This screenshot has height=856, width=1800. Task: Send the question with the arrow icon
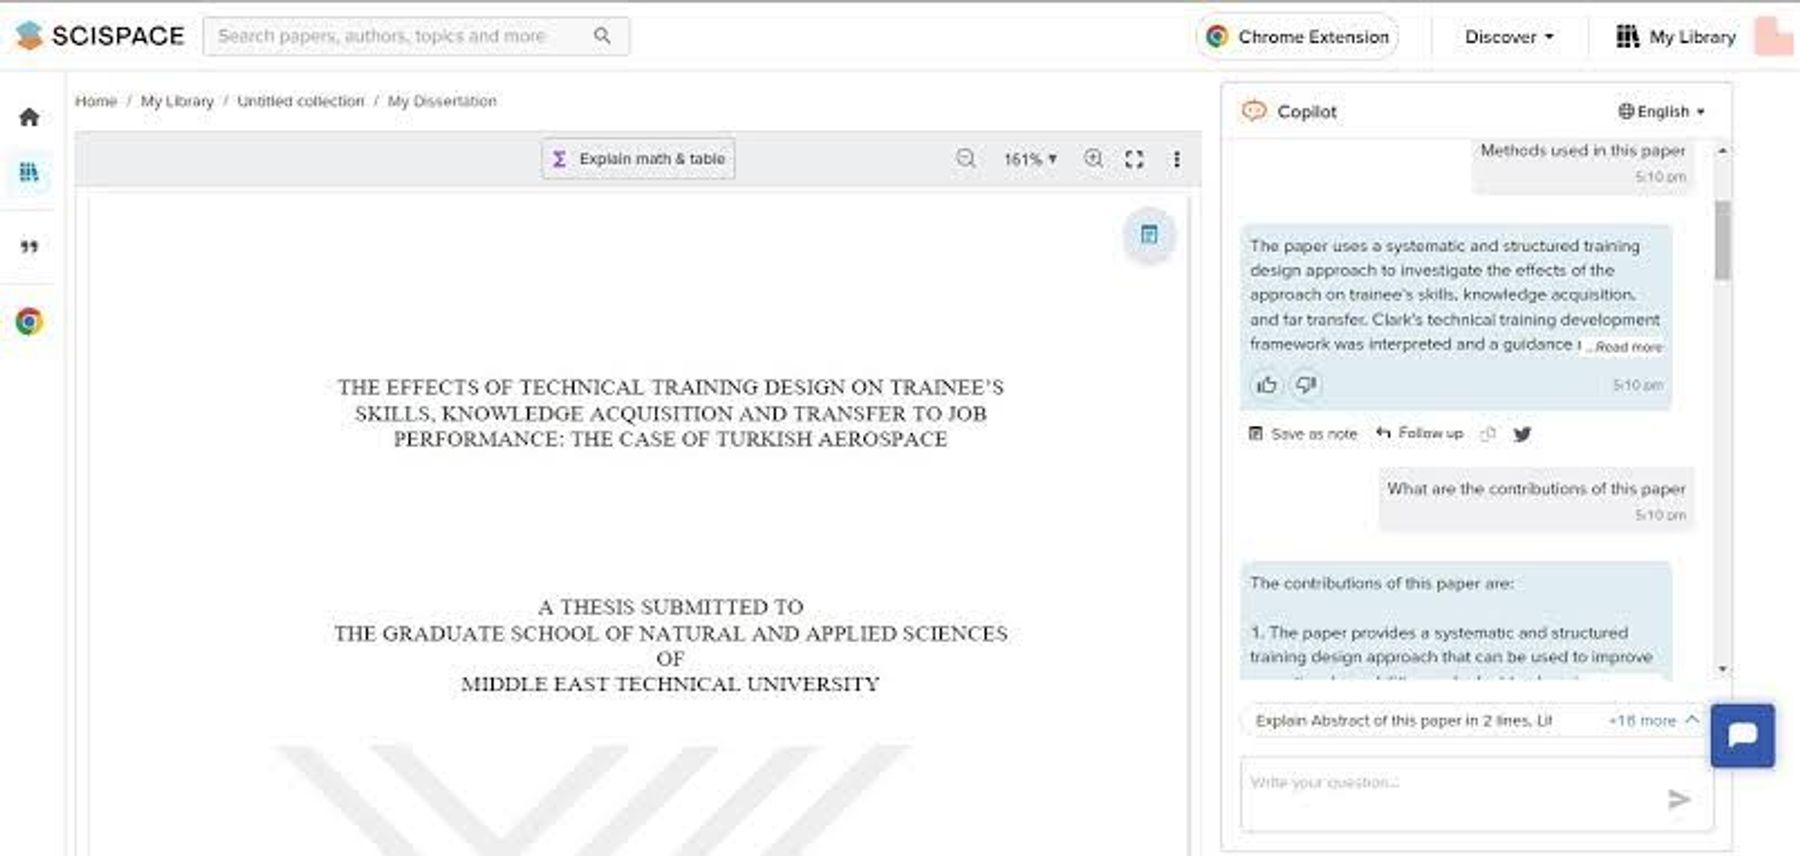coord(1679,798)
